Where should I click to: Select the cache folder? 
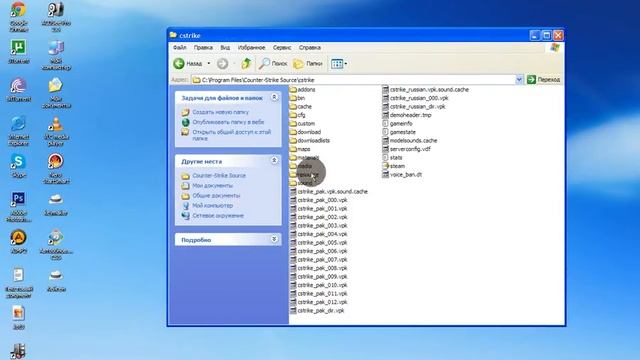pyautogui.click(x=300, y=107)
